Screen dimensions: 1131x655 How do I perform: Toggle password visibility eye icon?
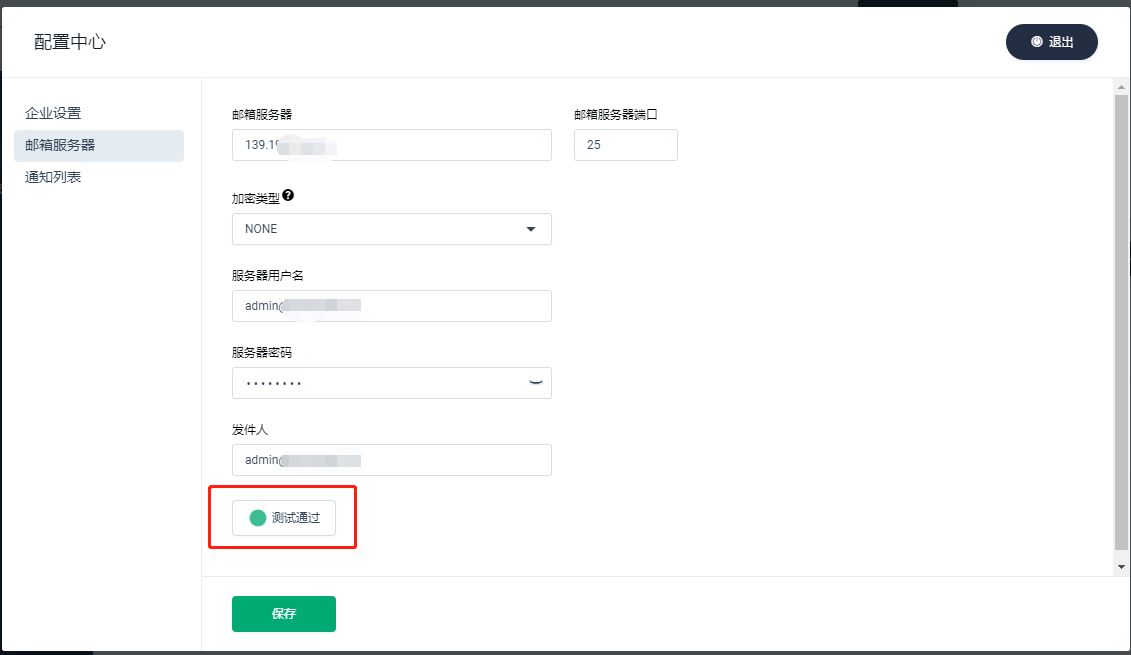tap(536, 383)
